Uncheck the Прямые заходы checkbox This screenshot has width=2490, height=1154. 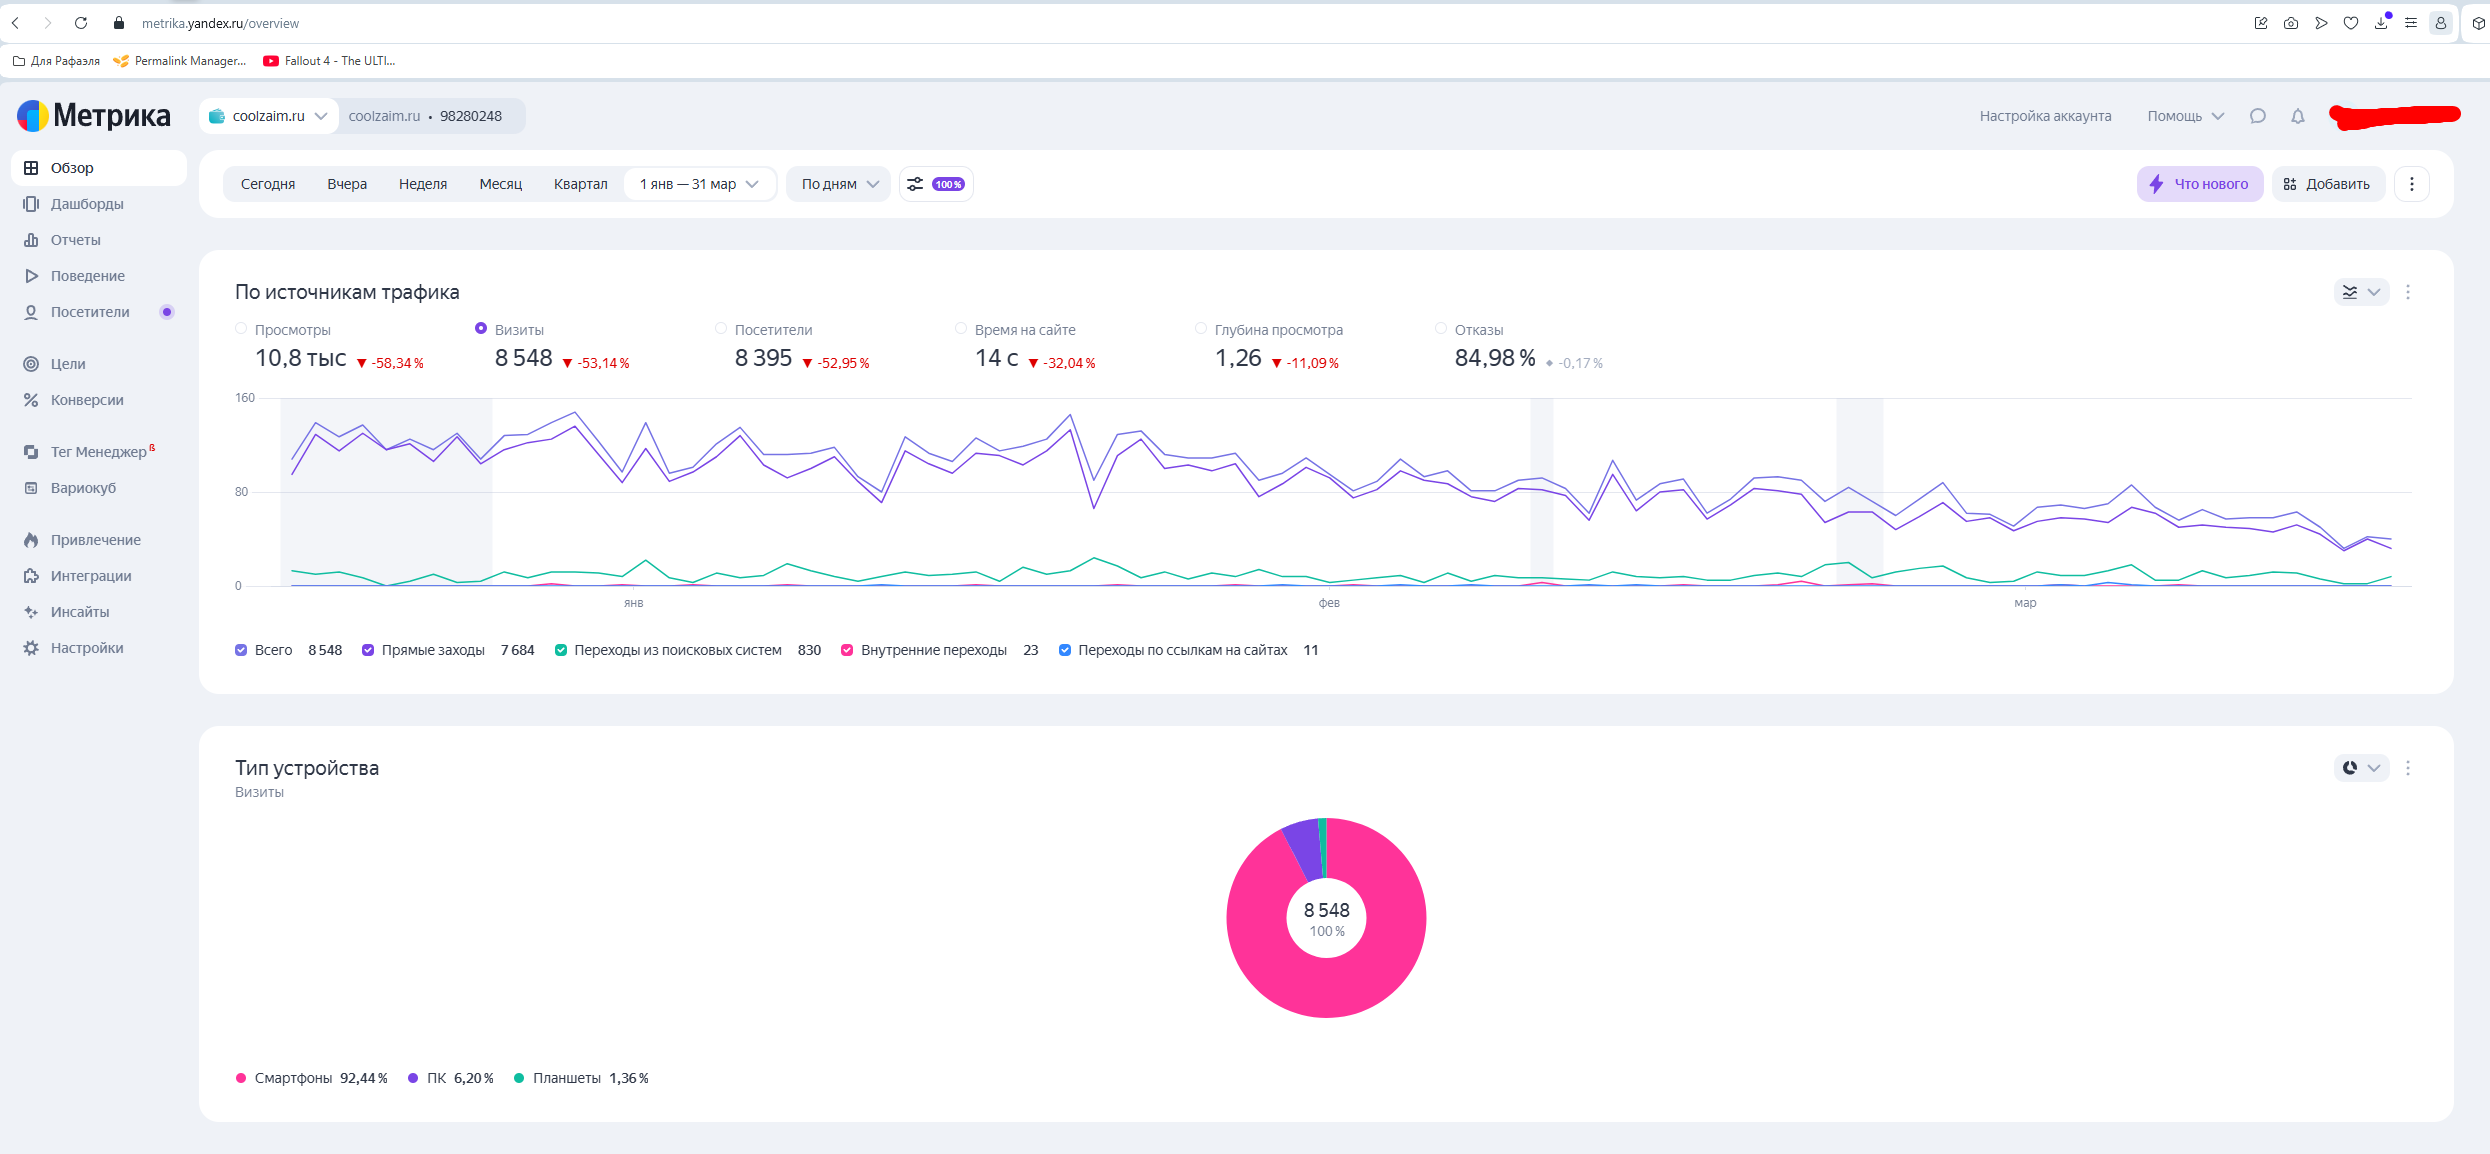[368, 650]
